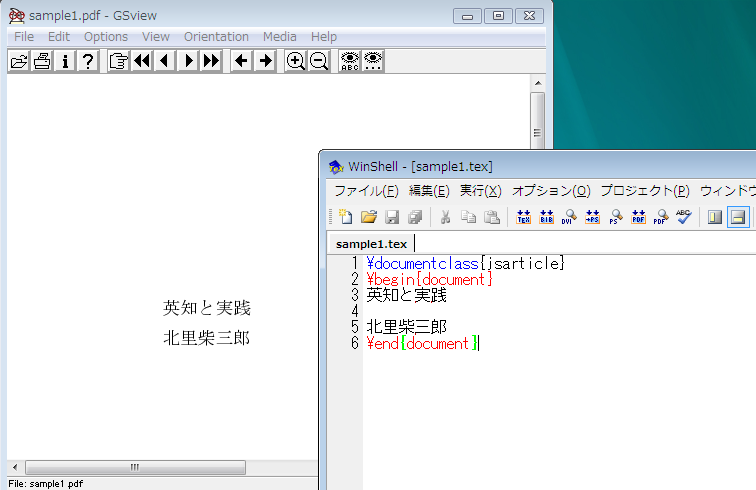Image resolution: width=756 pixels, height=490 pixels.
Task: Click WinShell cut scissors icon
Action: pyautogui.click(x=445, y=217)
